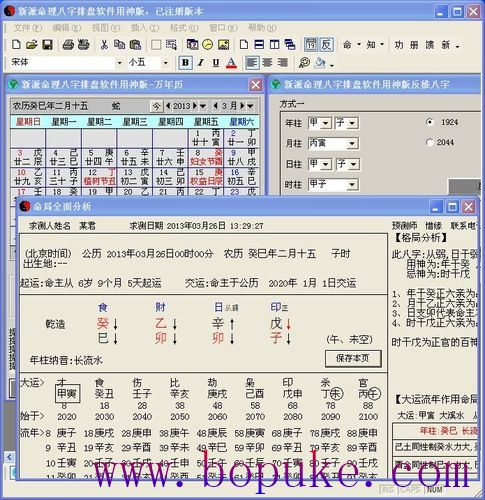Select the 2044 radio button
The image size is (485, 500).
430,142
